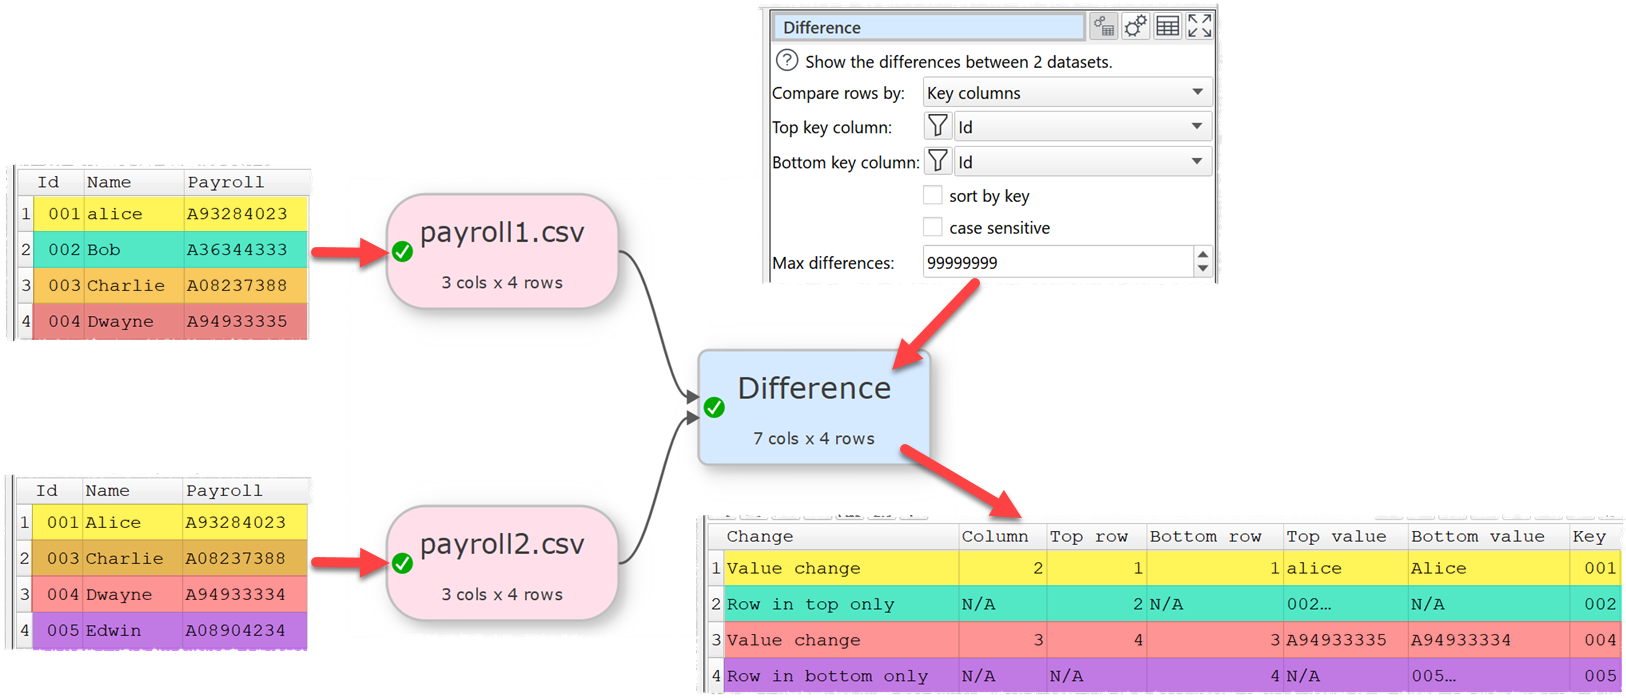The height and width of the screenshot is (698, 1626).
Task: Click the question mark help icon
Action: pos(787,61)
